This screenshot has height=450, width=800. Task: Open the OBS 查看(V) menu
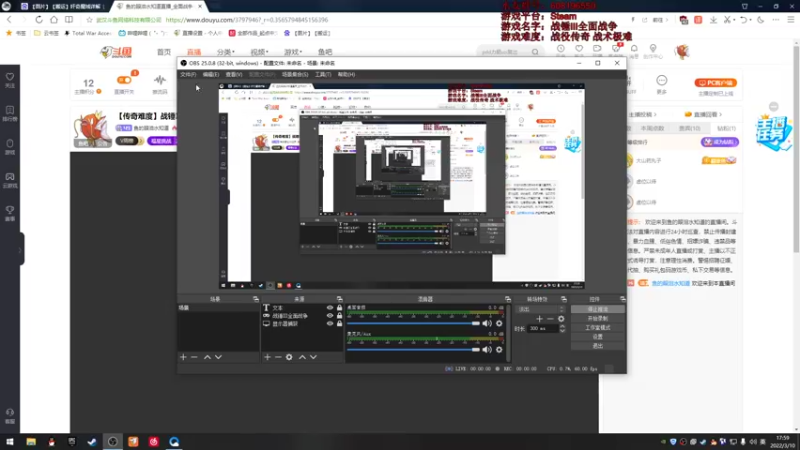click(234, 74)
